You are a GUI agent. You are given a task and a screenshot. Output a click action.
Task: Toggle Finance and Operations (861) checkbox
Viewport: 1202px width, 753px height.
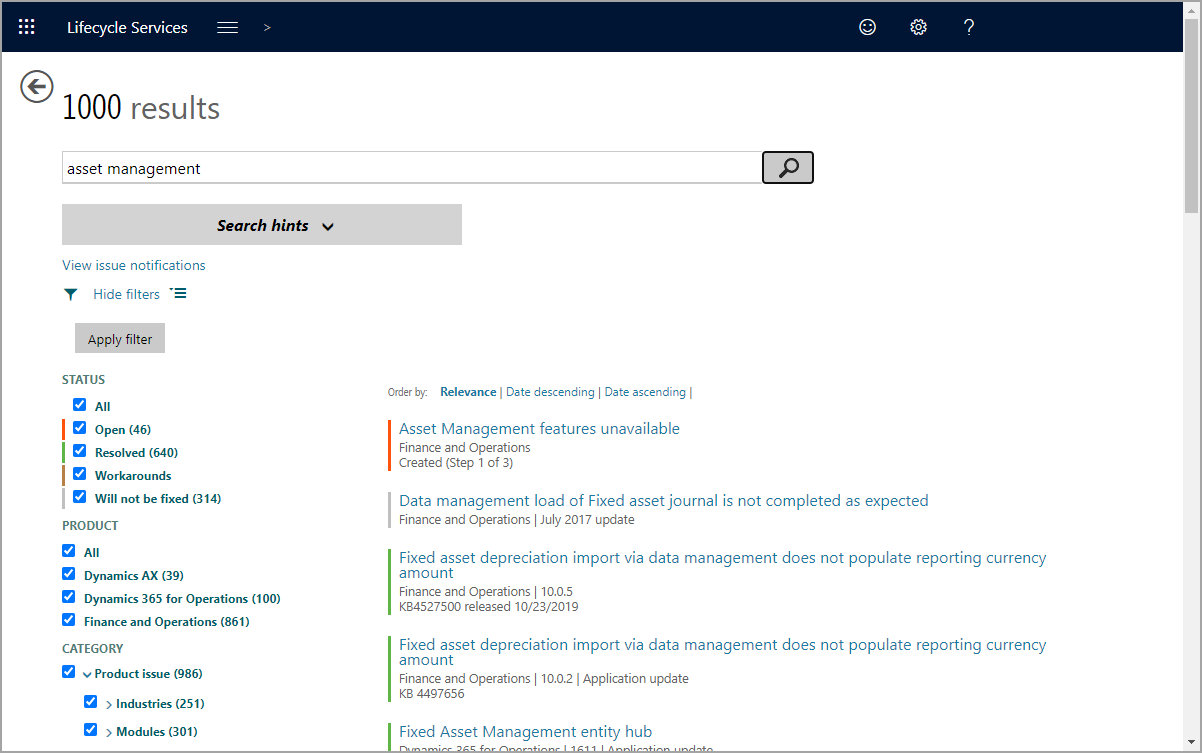pyautogui.click(x=68, y=620)
